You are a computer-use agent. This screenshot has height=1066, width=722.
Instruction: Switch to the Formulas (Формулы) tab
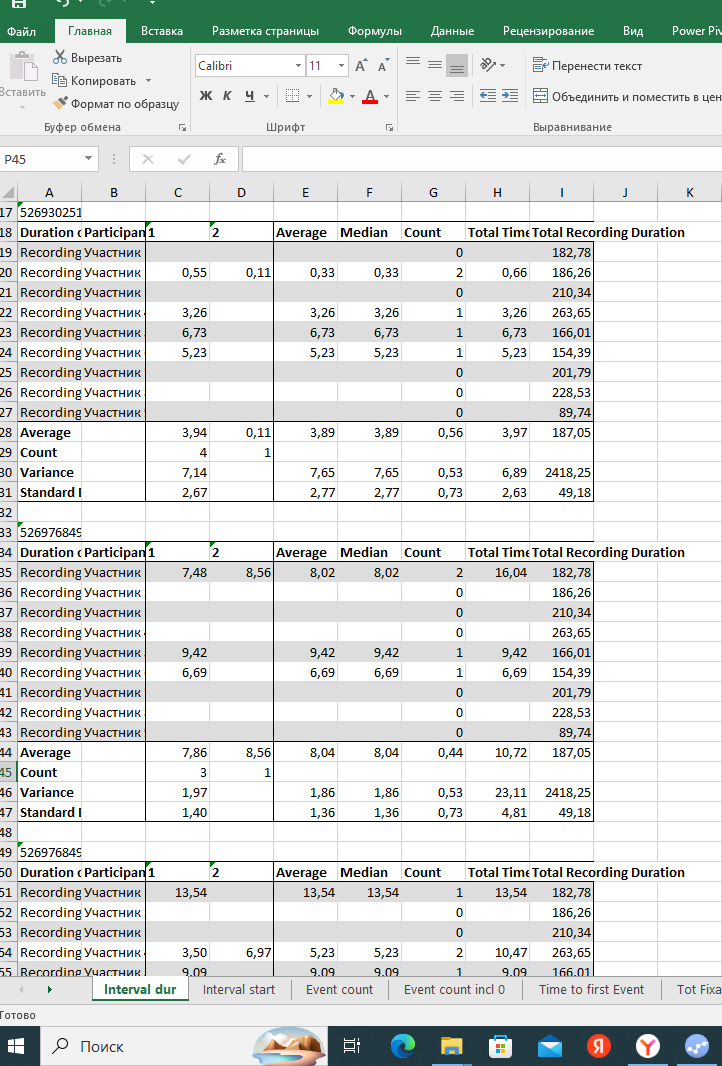point(375,31)
